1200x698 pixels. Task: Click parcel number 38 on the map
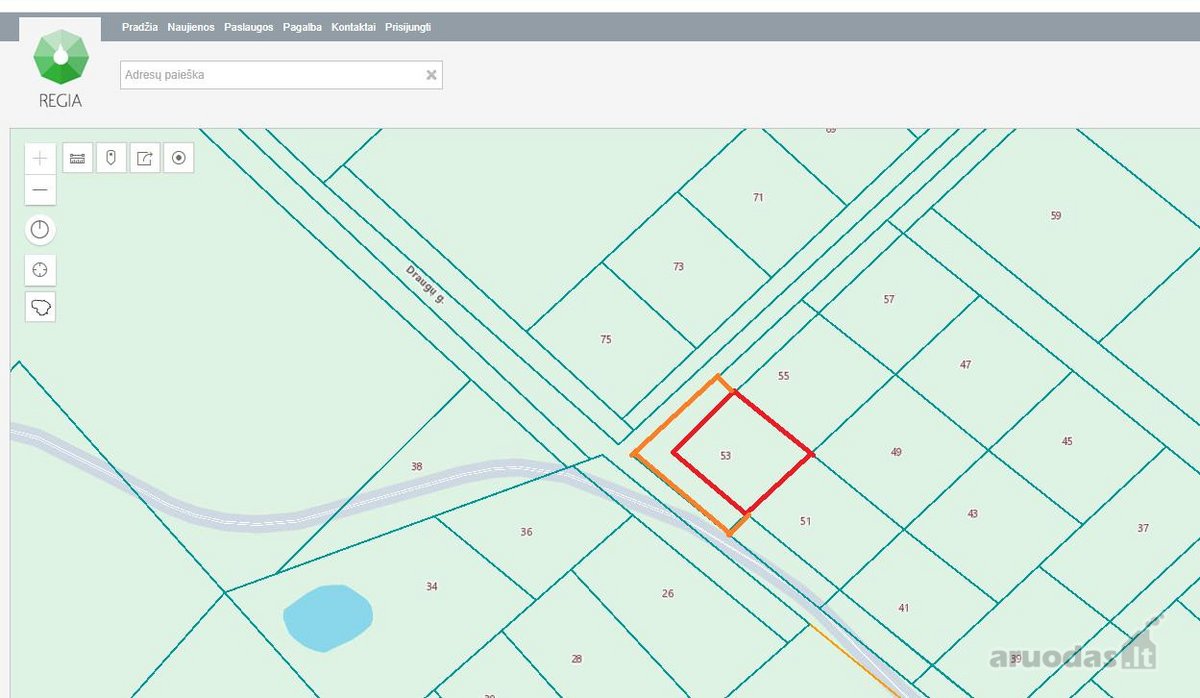click(417, 466)
